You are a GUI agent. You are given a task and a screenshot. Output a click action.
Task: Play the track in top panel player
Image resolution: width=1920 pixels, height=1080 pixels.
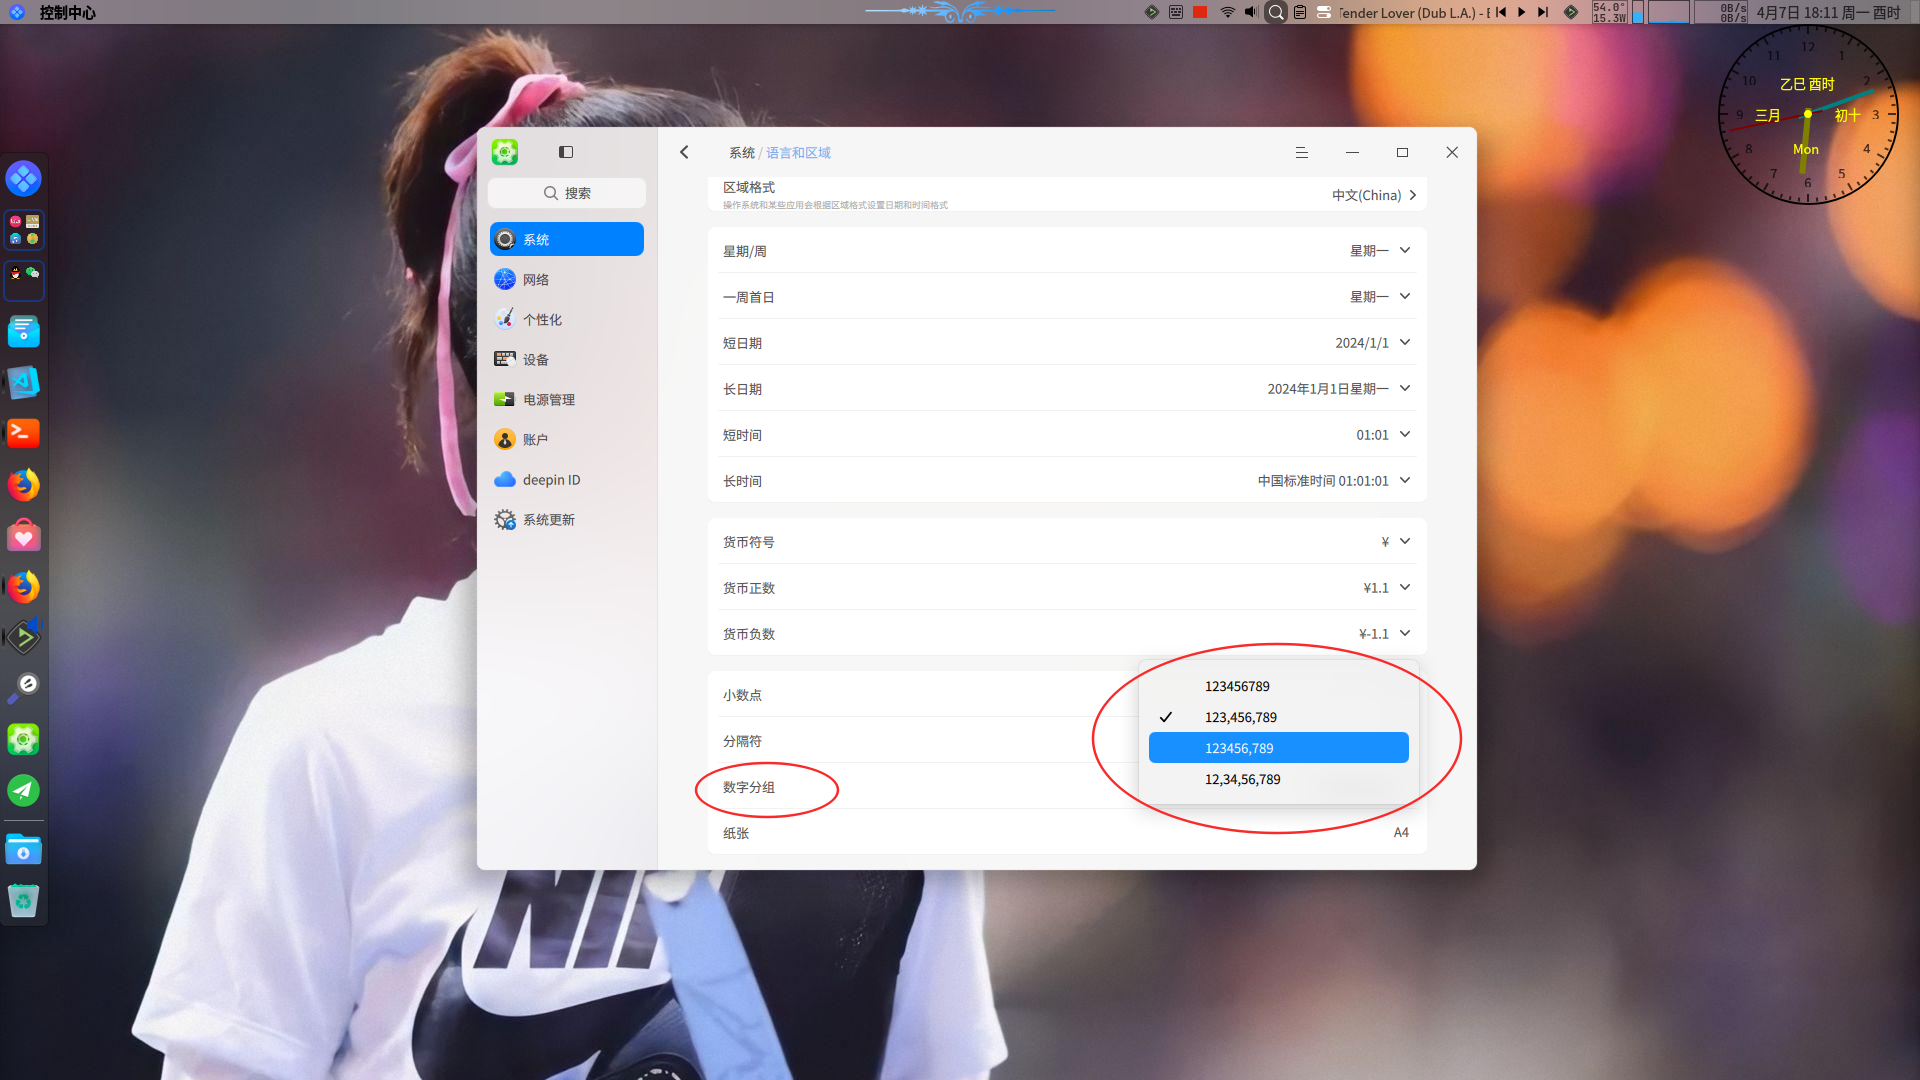pyautogui.click(x=1522, y=12)
